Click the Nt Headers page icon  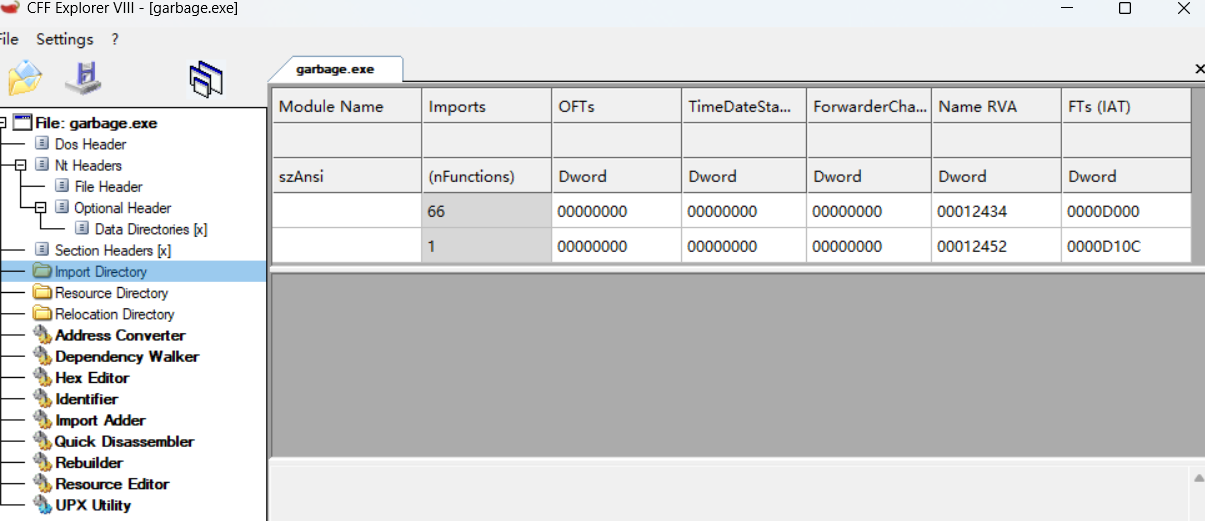(42, 165)
